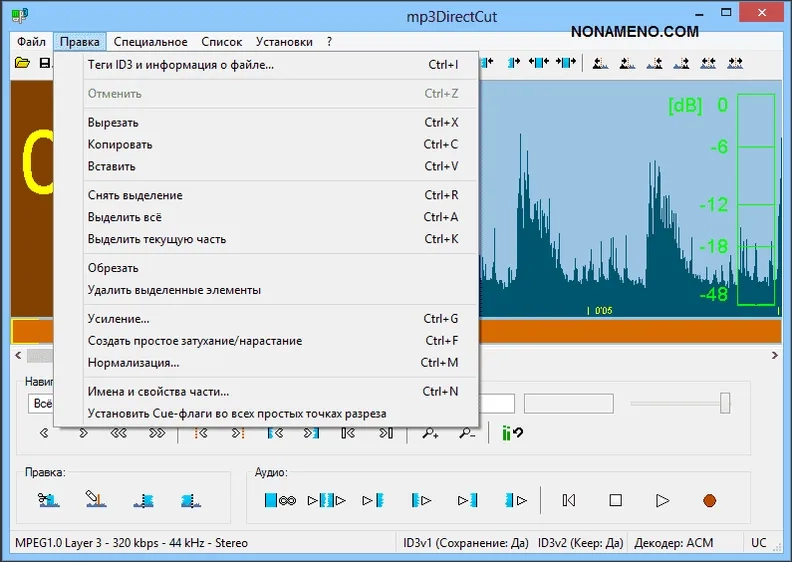Screen dimensions: 792x562
Task: Open the Установки menu
Action: [x=284, y=42]
